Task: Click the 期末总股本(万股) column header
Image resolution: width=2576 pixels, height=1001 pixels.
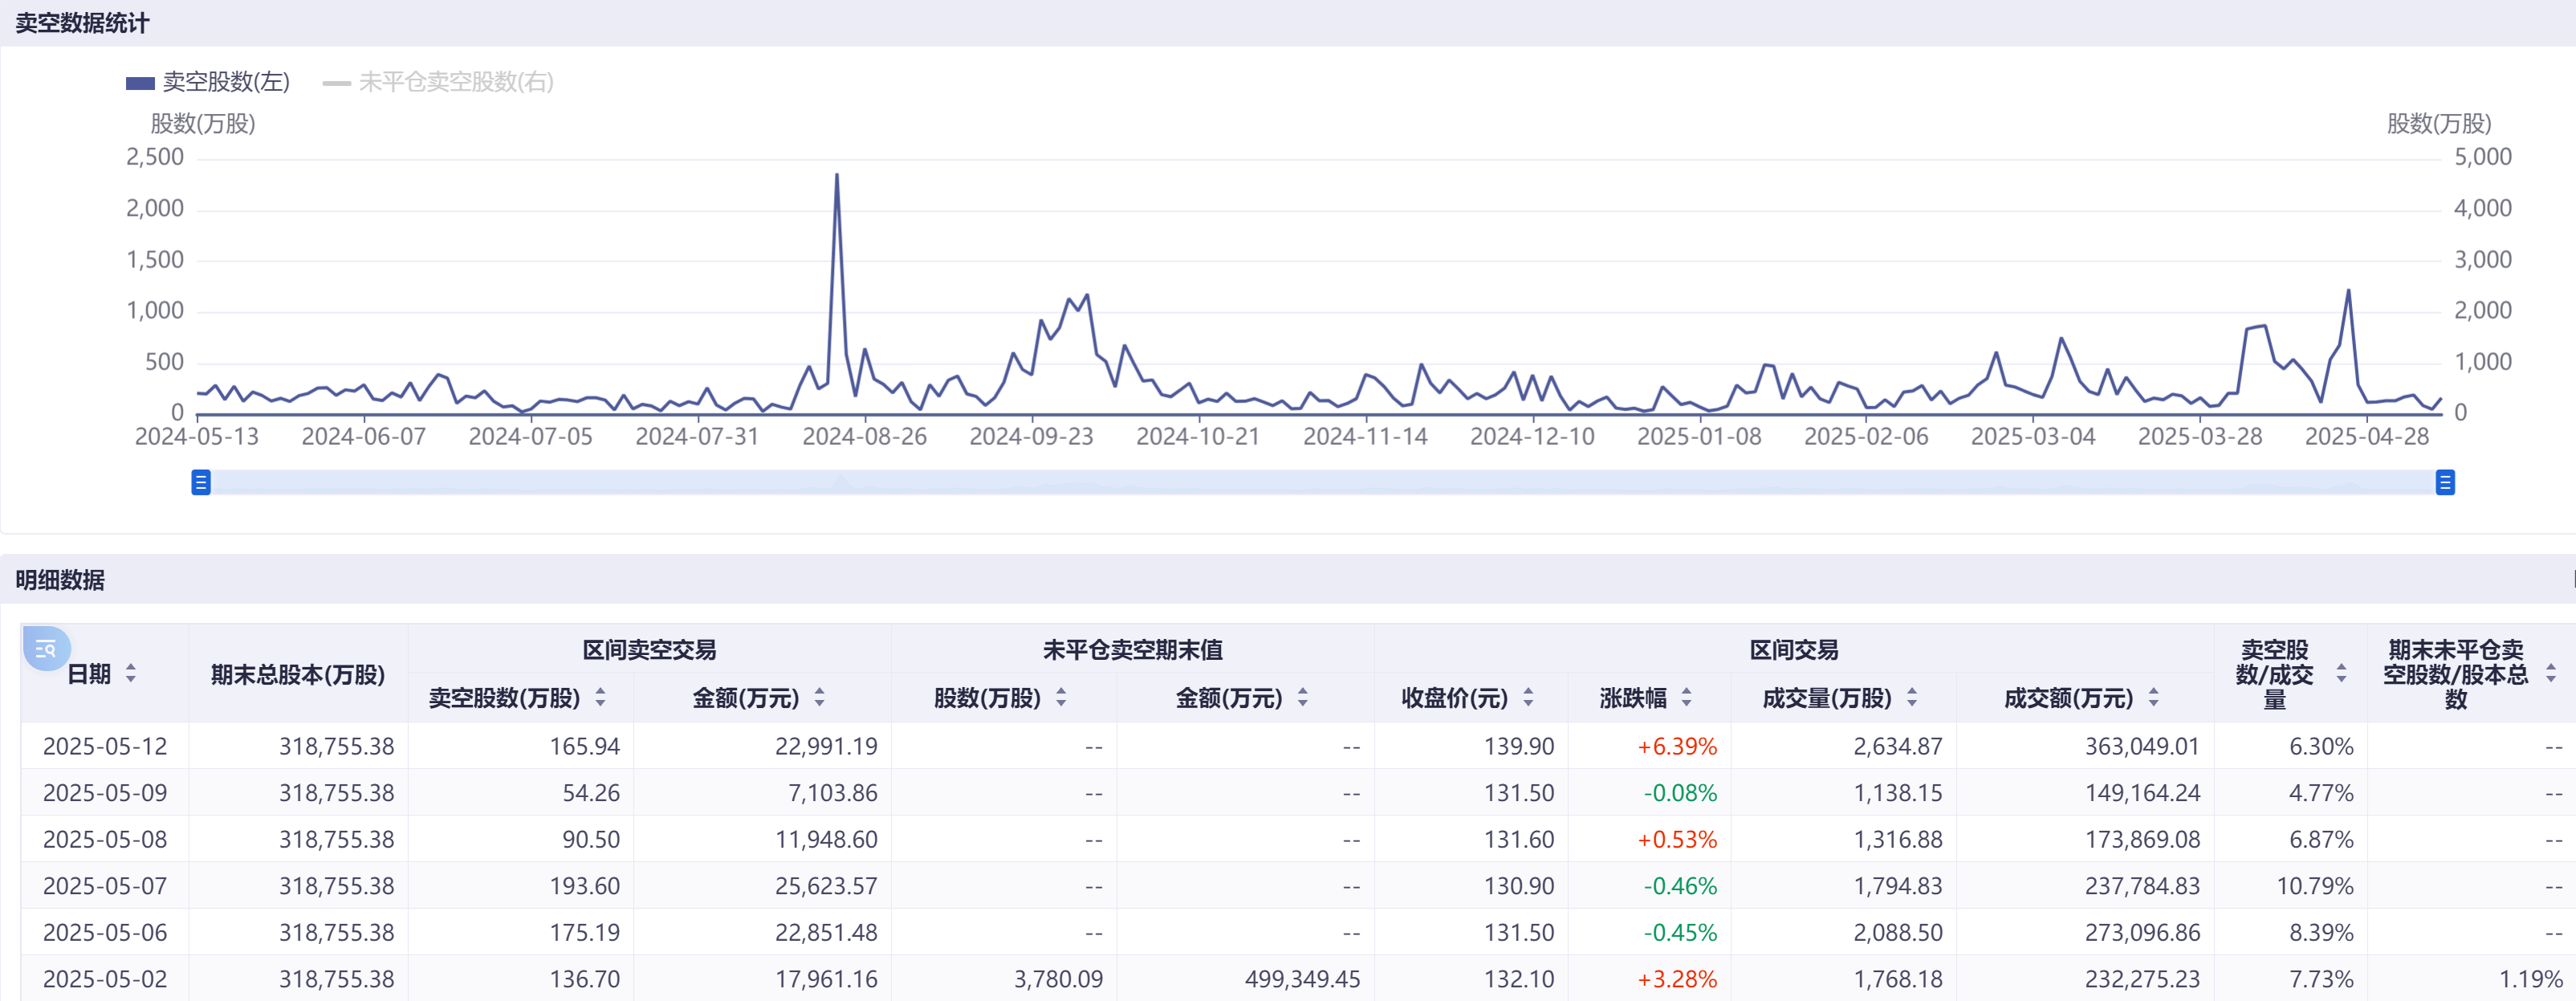Action: (298, 675)
